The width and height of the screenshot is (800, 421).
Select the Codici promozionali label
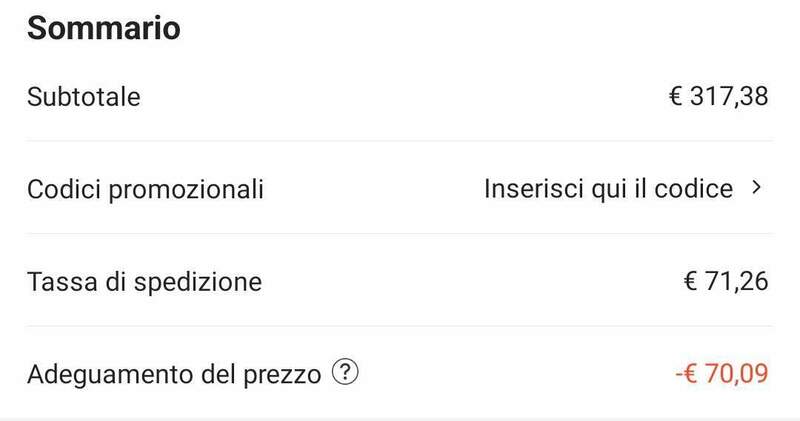pyautogui.click(x=146, y=189)
